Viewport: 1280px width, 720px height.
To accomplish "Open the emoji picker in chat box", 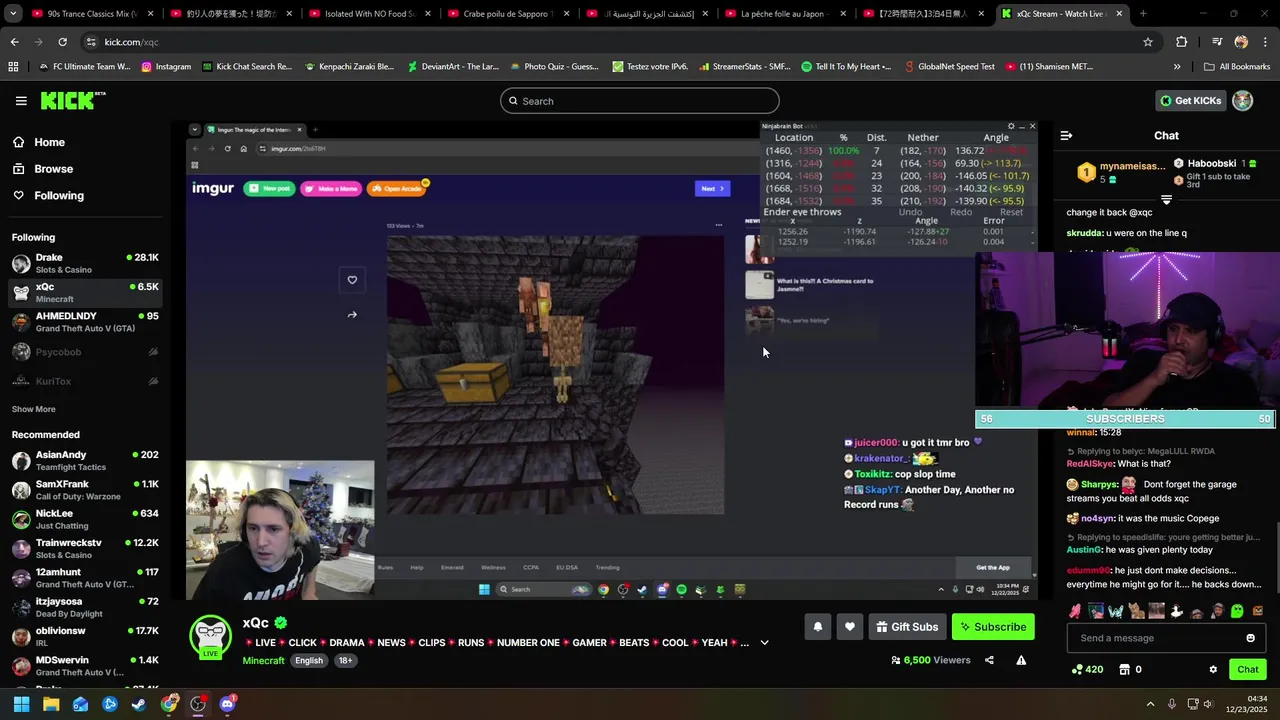I will [x=1250, y=638].
